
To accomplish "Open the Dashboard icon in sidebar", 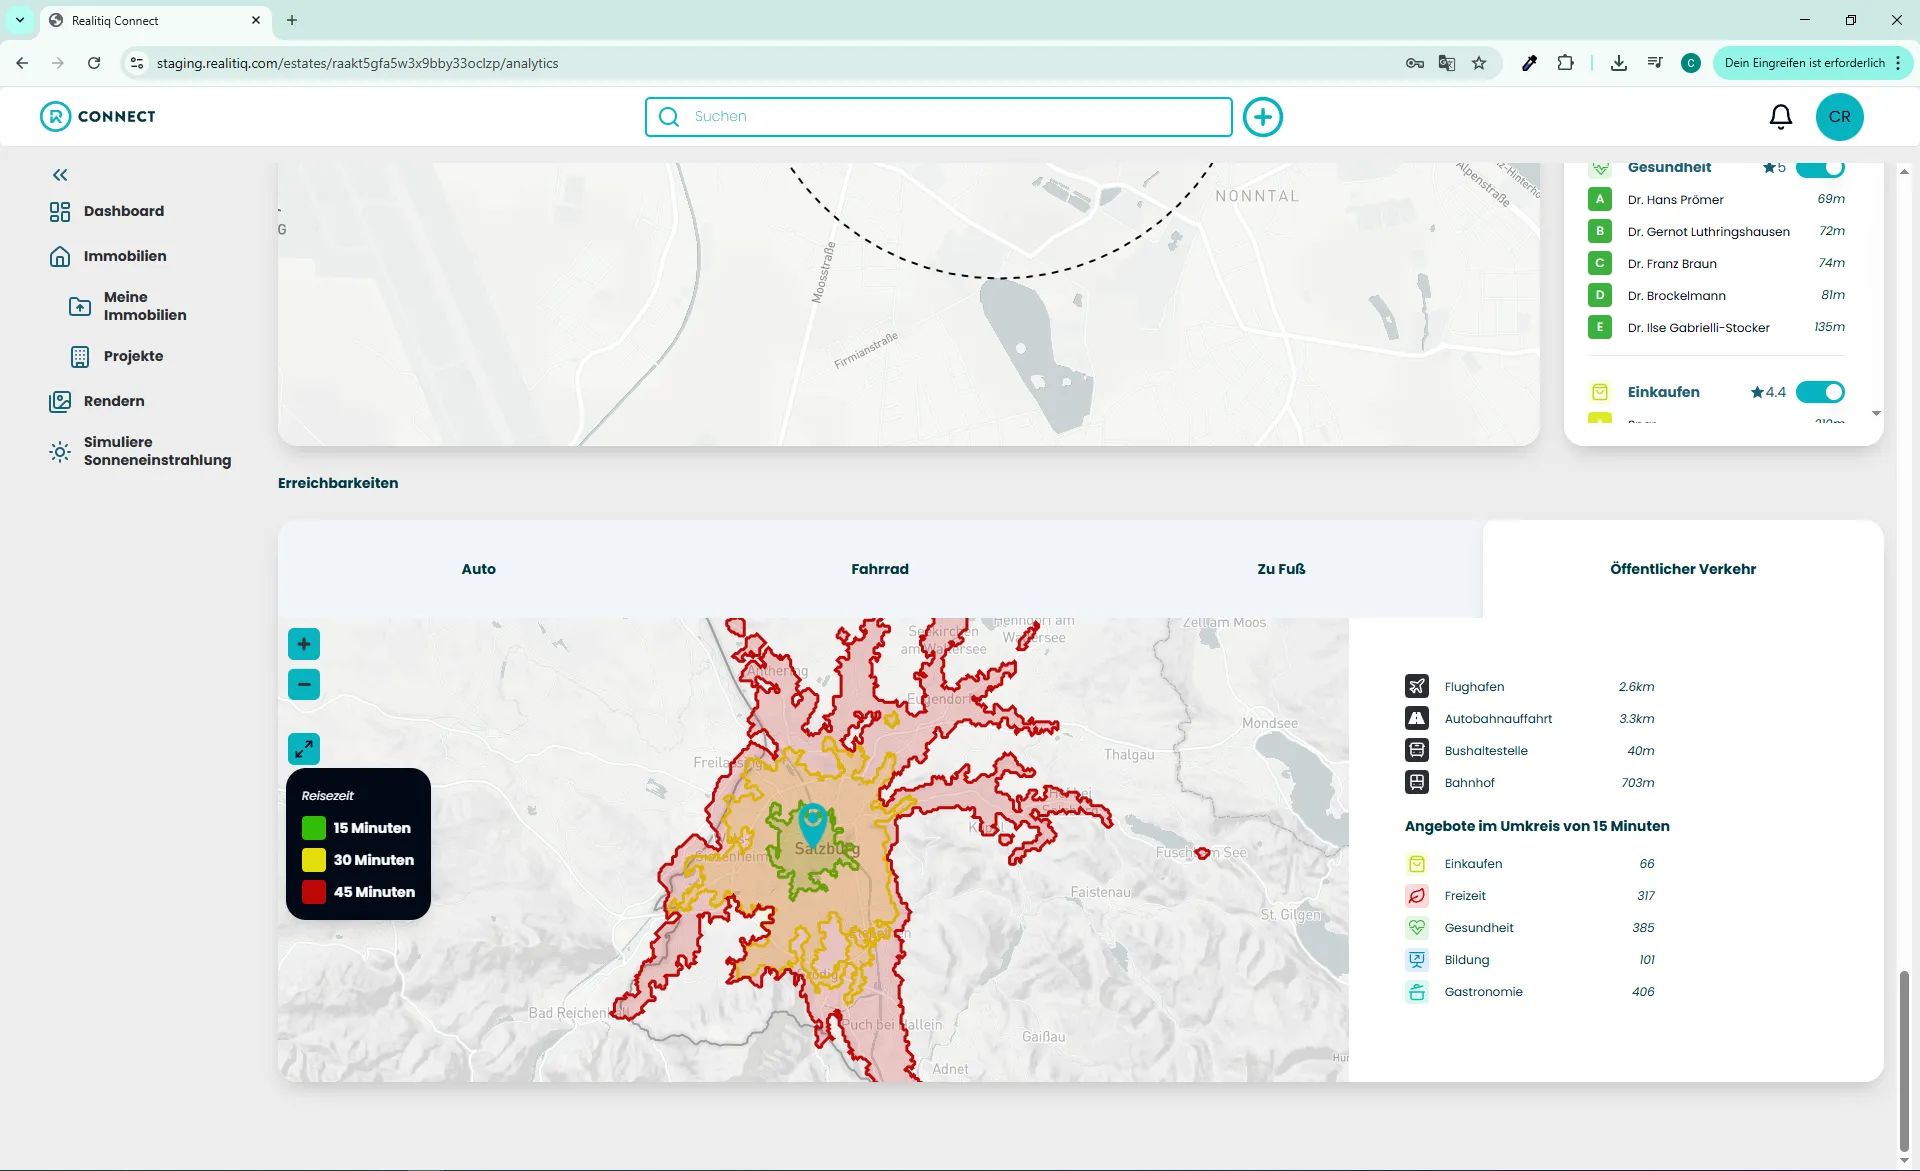I will click(60, 211).
